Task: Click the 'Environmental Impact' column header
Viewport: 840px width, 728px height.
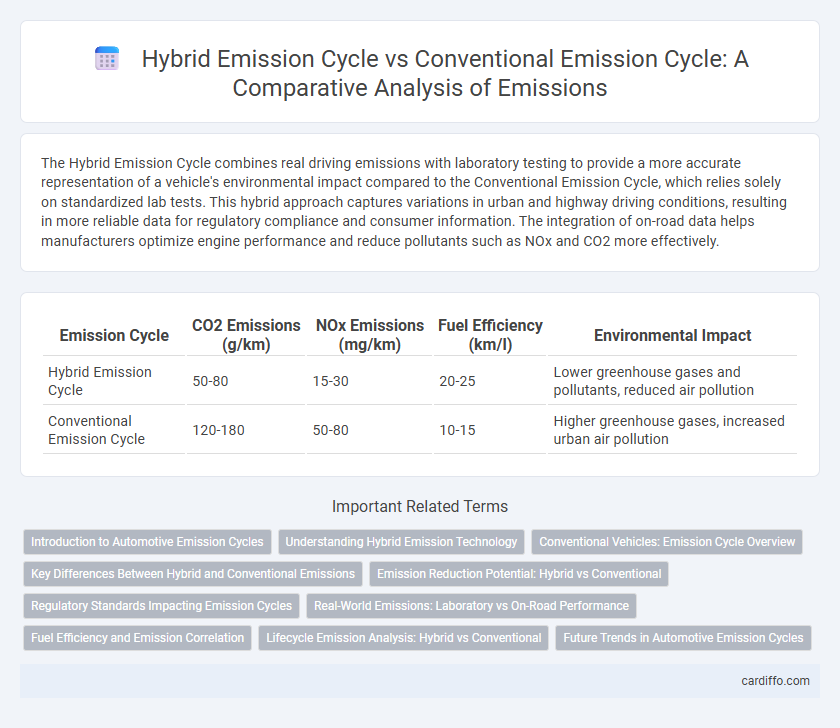Action: pos(672,335)
